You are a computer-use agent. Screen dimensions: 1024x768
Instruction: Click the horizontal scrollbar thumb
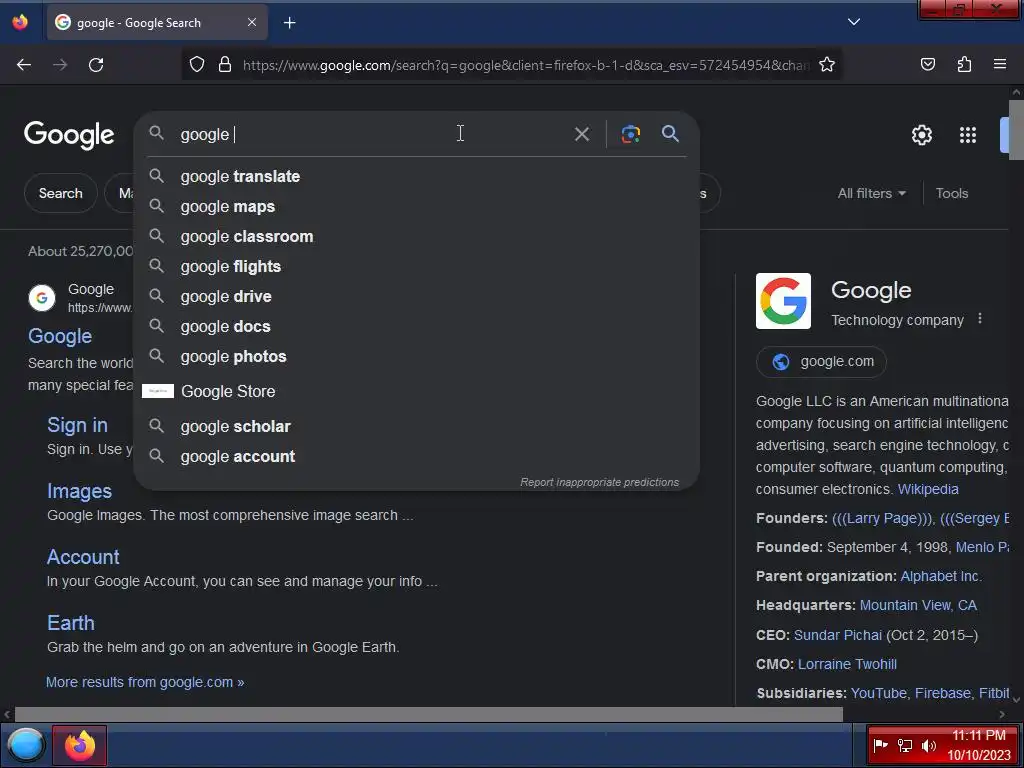pyautogui.click(x=428, y=714)
